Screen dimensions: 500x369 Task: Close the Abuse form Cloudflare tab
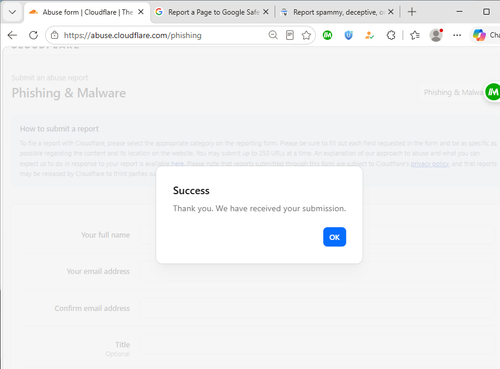click(141, 12)
